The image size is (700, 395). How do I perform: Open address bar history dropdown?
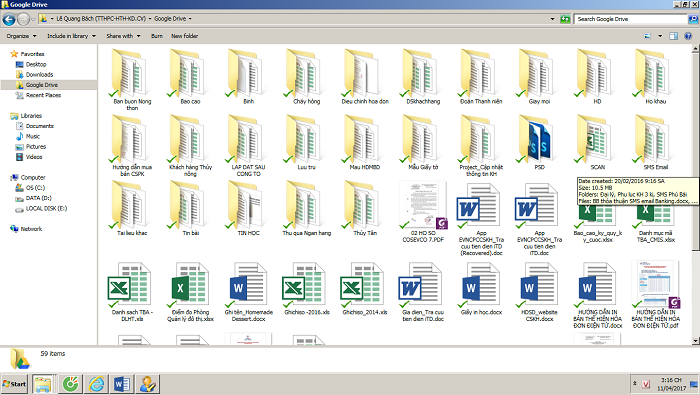pos(552,19)
